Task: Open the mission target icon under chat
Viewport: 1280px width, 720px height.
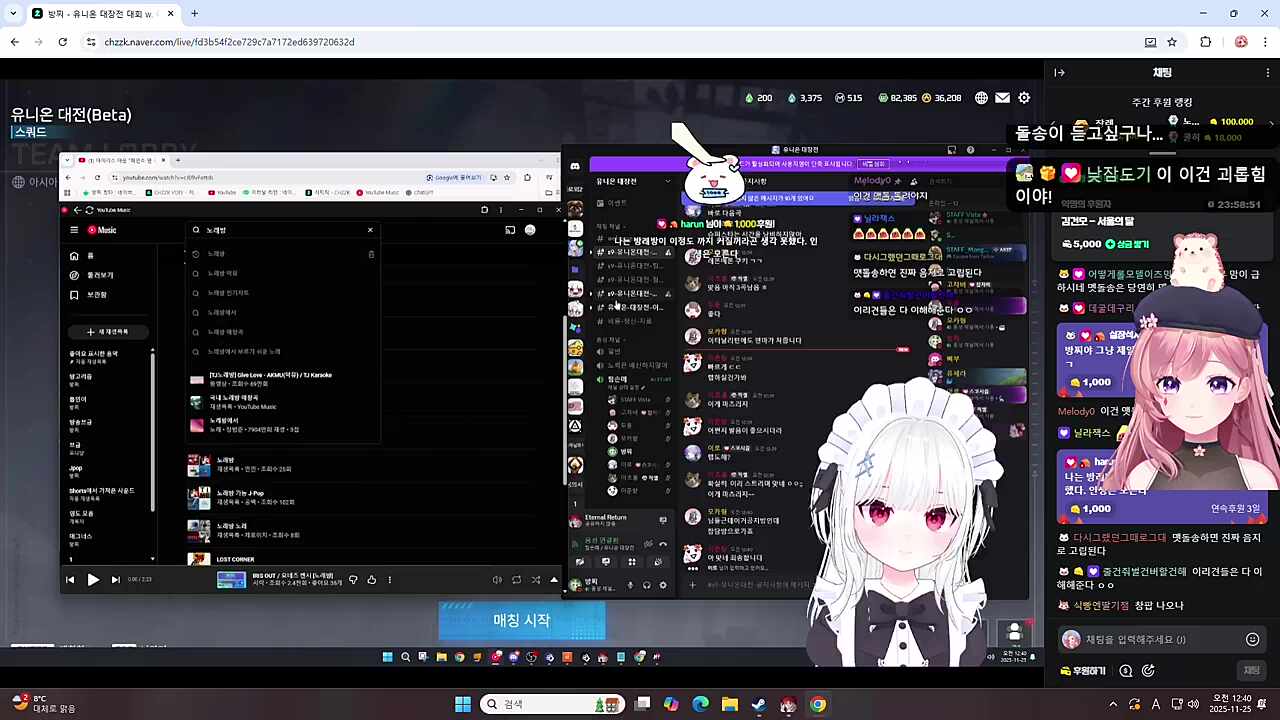Action: click(1148, 671)
